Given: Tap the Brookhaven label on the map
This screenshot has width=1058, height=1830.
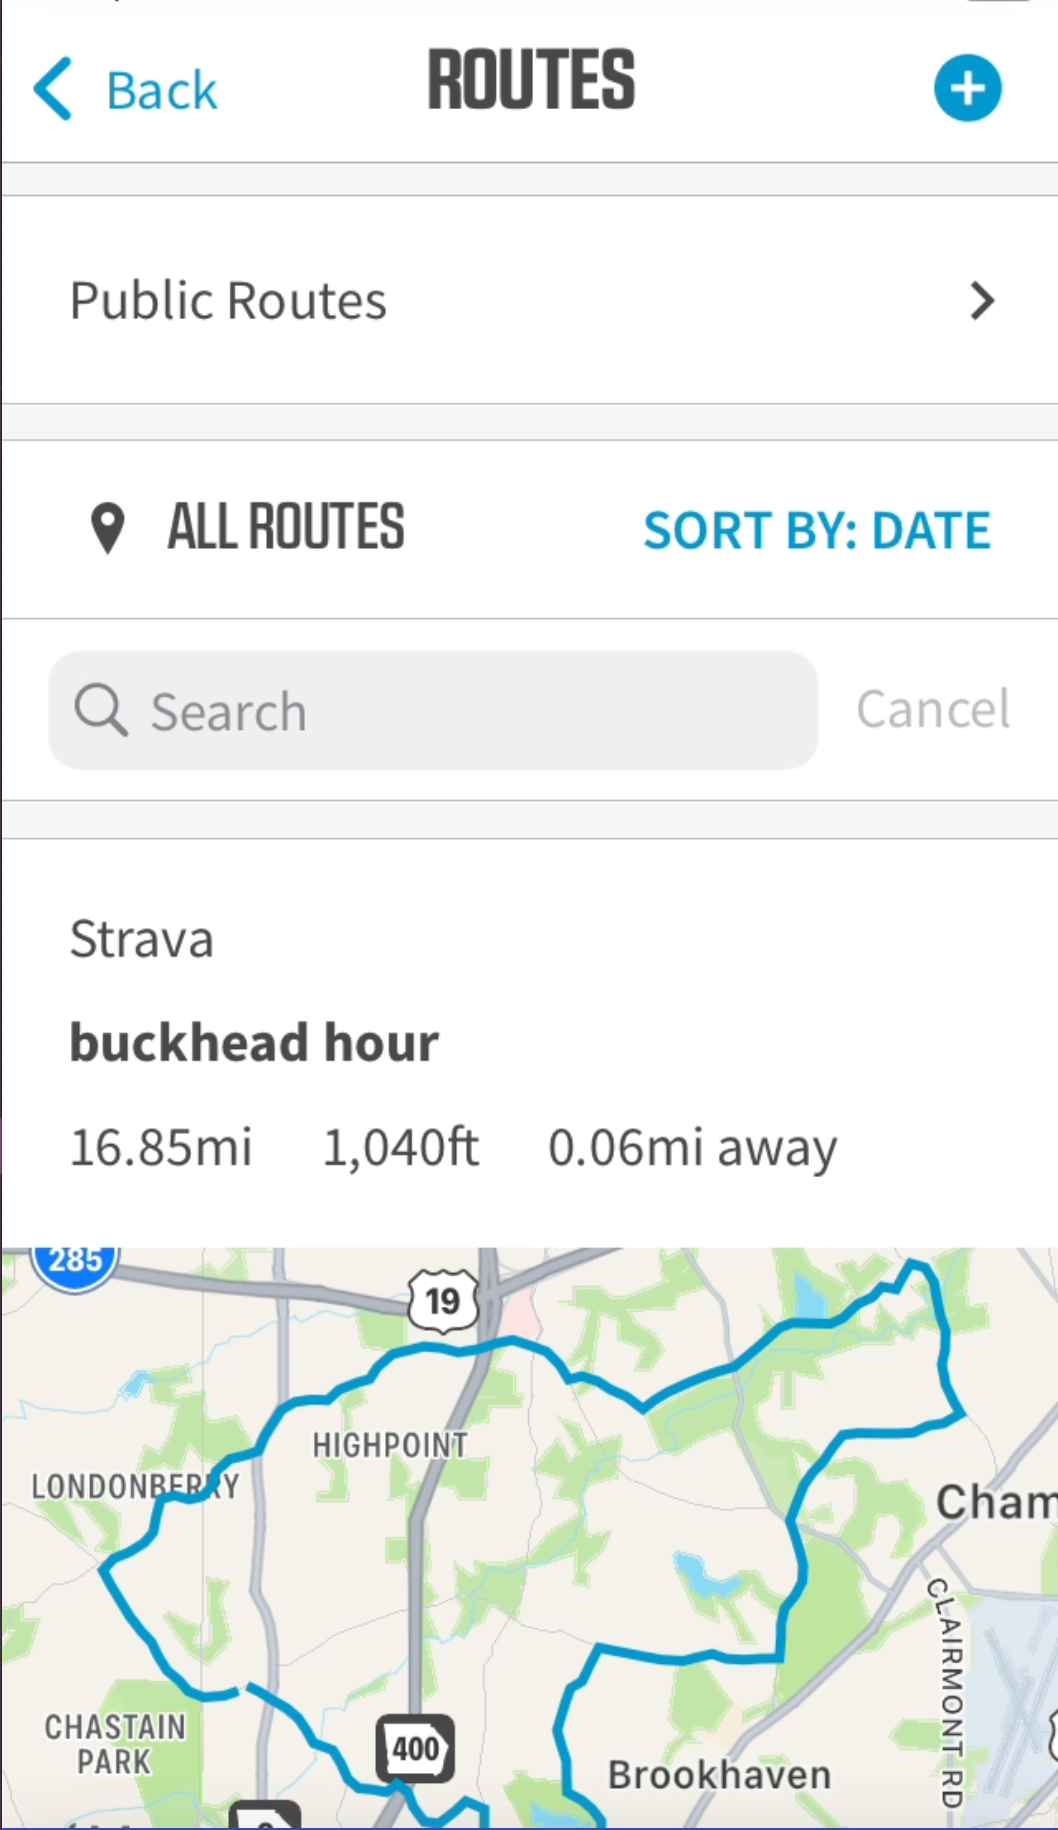Looking at the screenshot, I should 719,1775.
